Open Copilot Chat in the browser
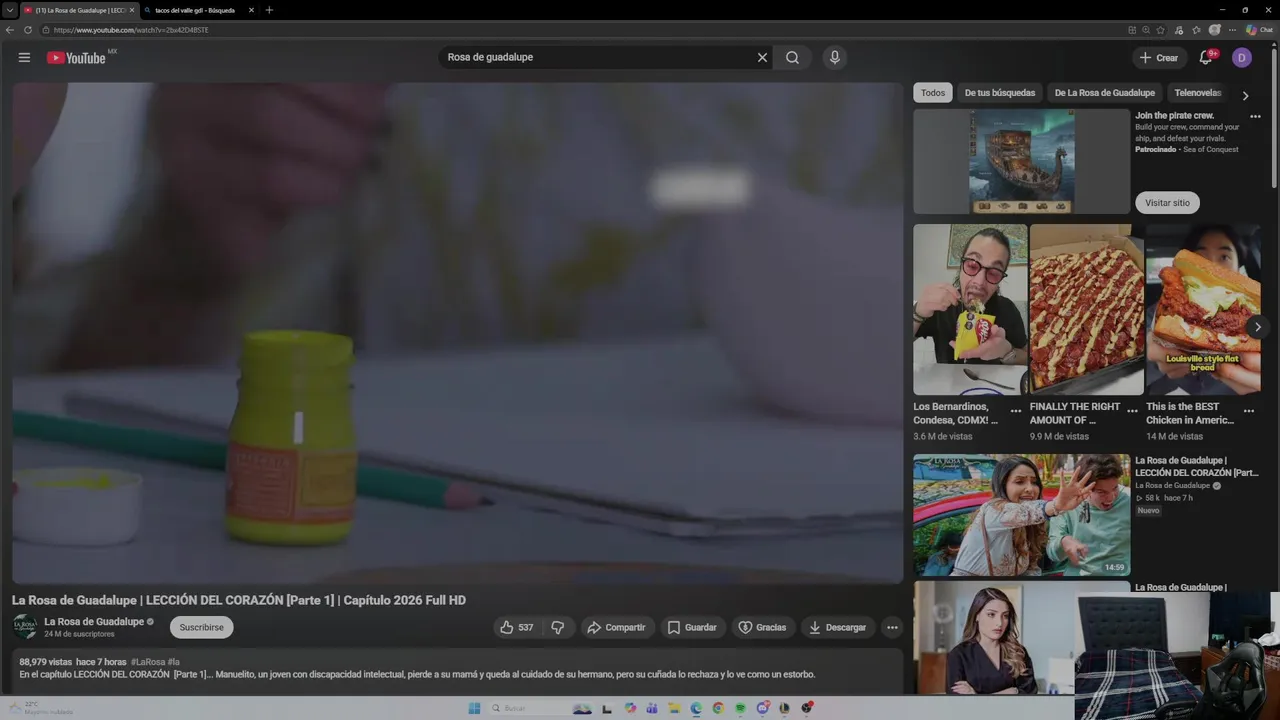The image size is (1280, 720). [x=1259, y=30]
